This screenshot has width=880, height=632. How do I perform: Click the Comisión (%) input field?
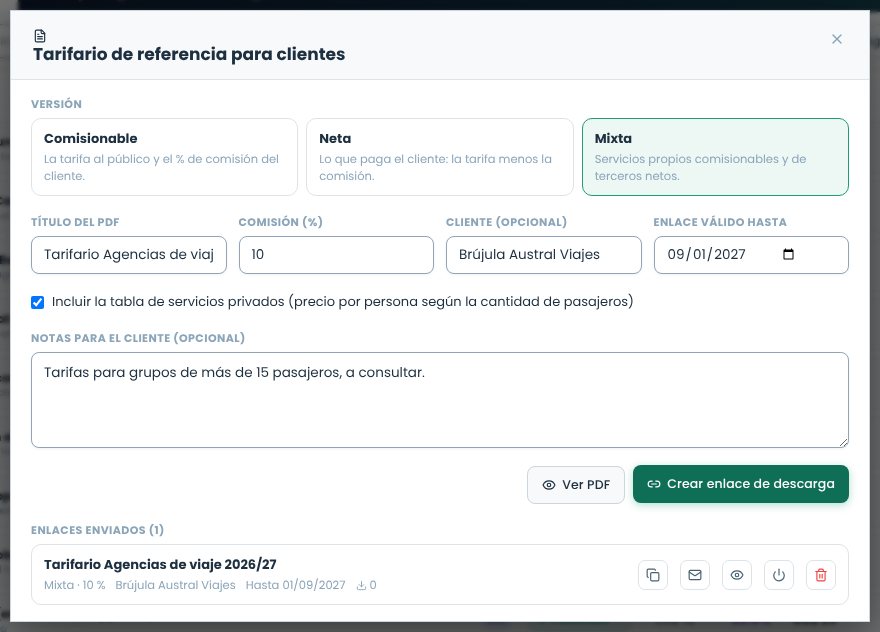coord(336,255)
